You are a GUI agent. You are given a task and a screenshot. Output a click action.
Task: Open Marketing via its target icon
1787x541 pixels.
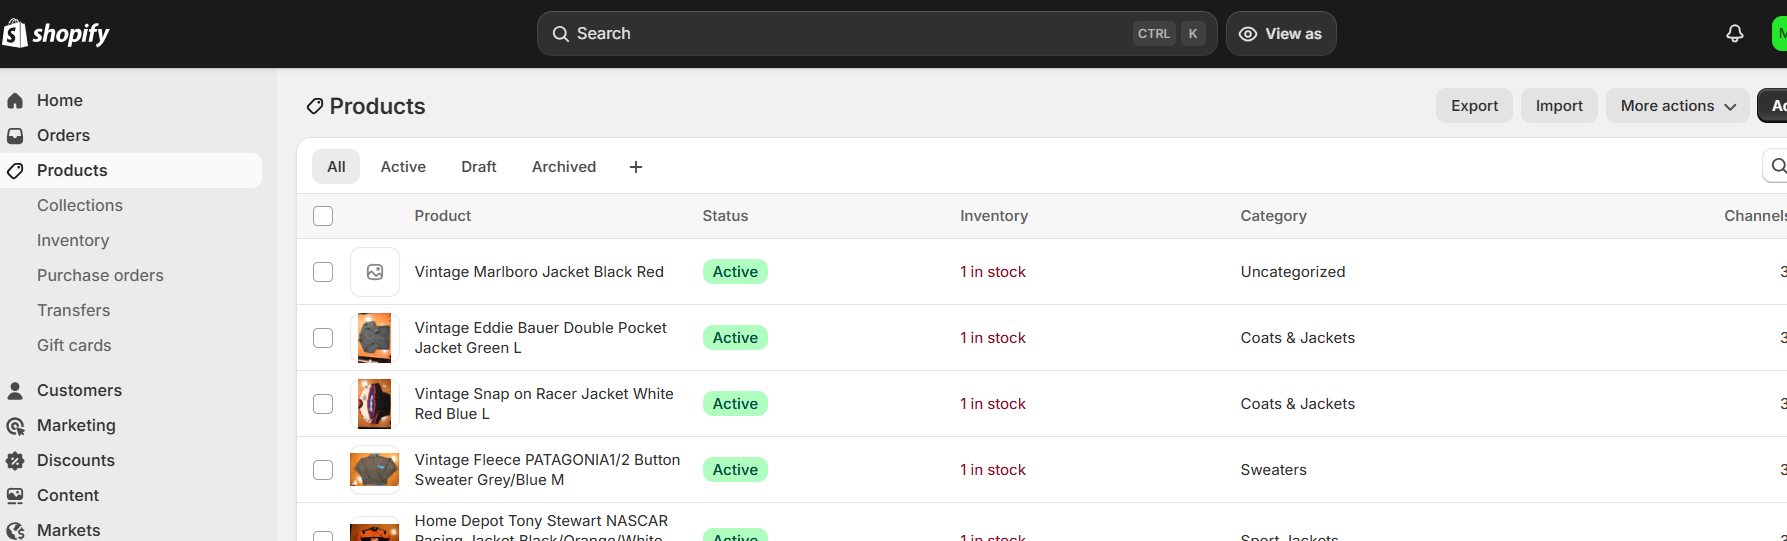click(15, 425)
